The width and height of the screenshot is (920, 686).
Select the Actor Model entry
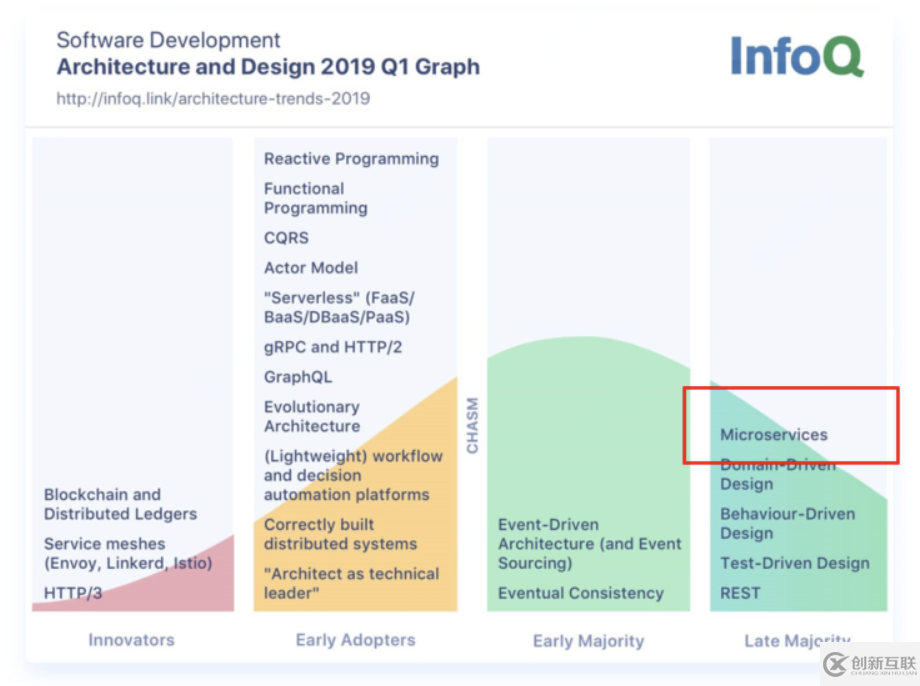pos(311,268)
